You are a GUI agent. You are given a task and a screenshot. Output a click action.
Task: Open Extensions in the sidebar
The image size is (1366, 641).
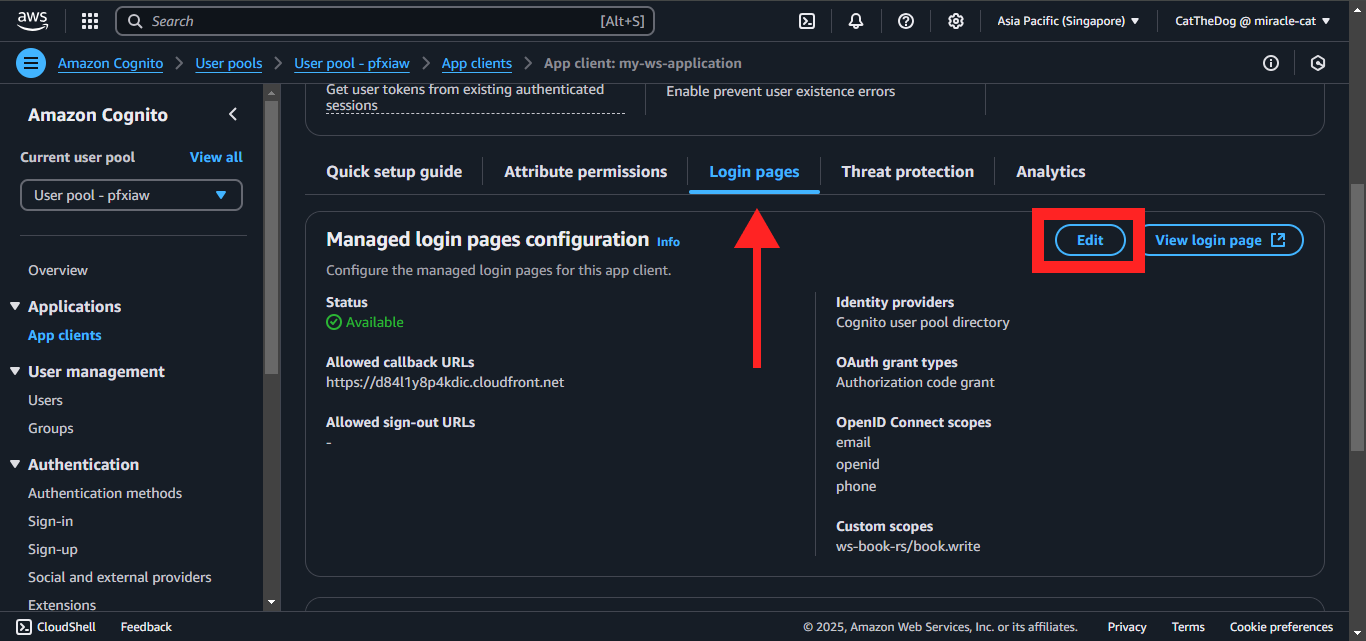tap(62, 605)
